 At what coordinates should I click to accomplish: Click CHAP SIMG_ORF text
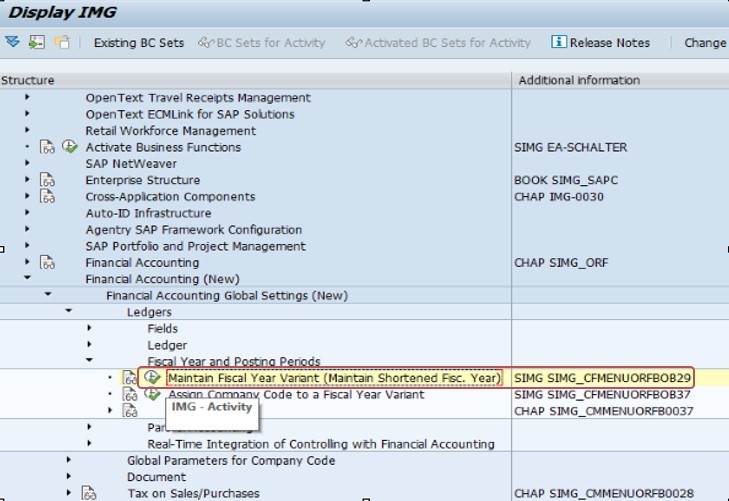(561, 263)
